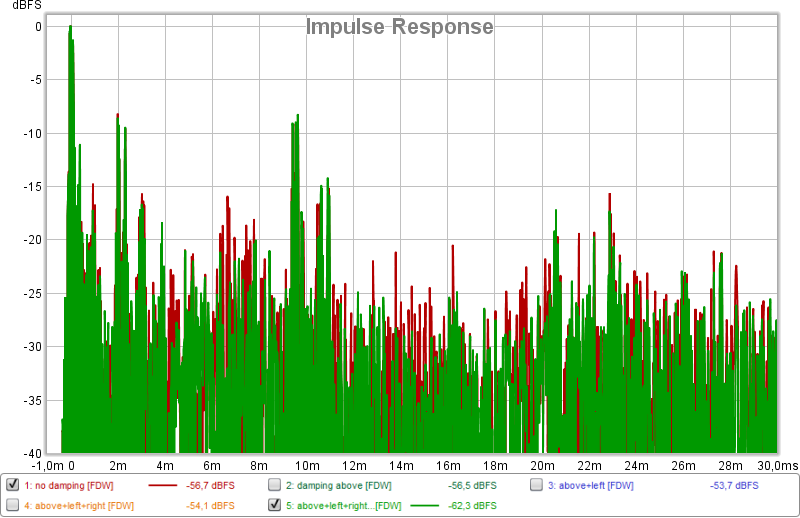Enable the '4: above+left+right' trace checkbox
The width and height of the screenshot is (800, 518).
point(13,505)
